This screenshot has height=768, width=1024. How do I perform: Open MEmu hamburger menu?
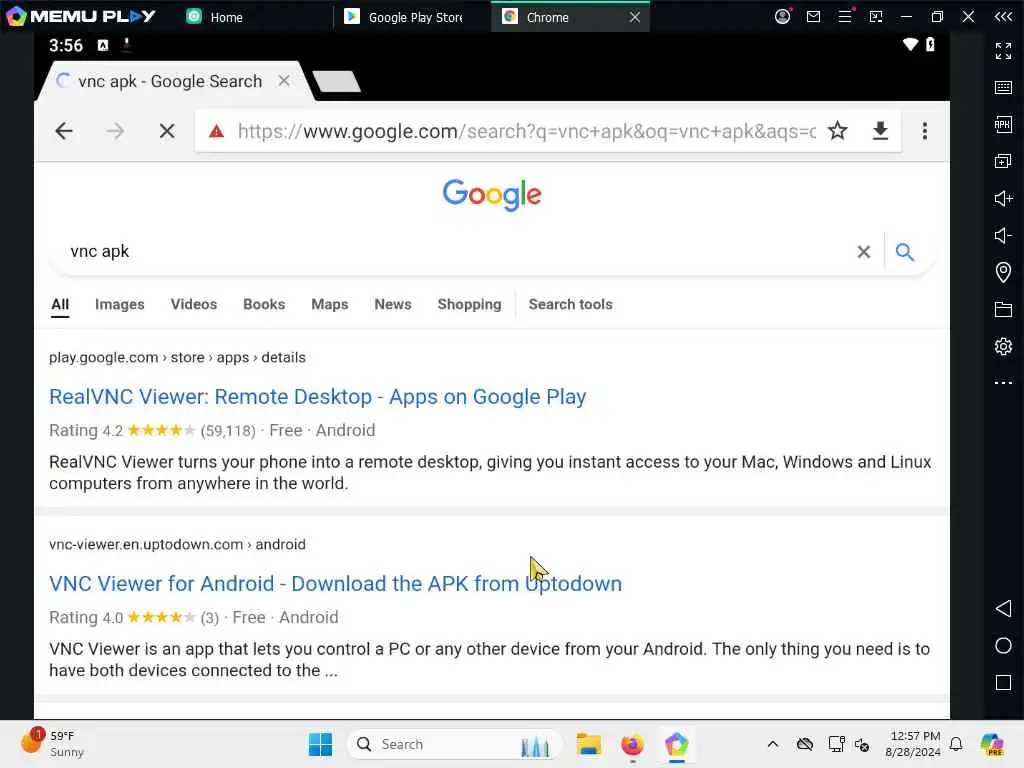(x=845, y=16)
